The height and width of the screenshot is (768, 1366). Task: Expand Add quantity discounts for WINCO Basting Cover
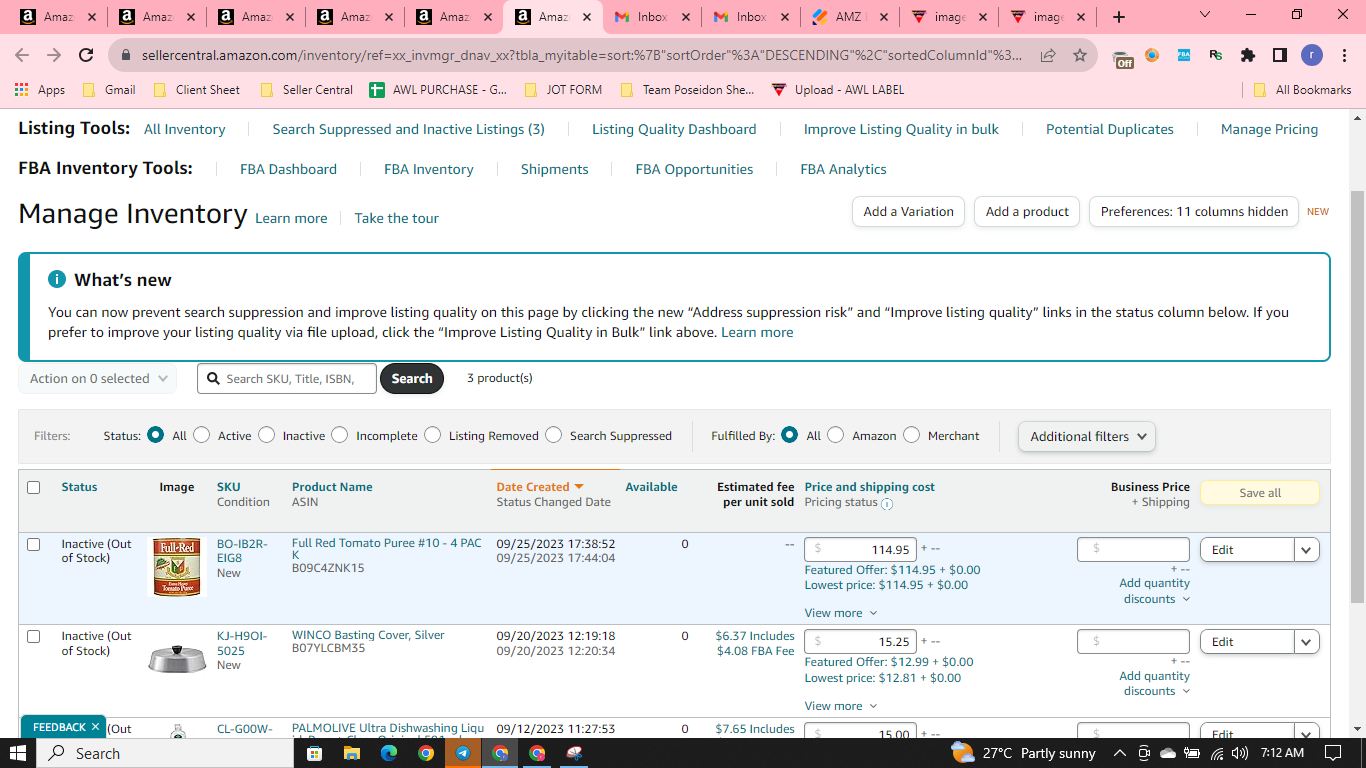(1155, 684)
